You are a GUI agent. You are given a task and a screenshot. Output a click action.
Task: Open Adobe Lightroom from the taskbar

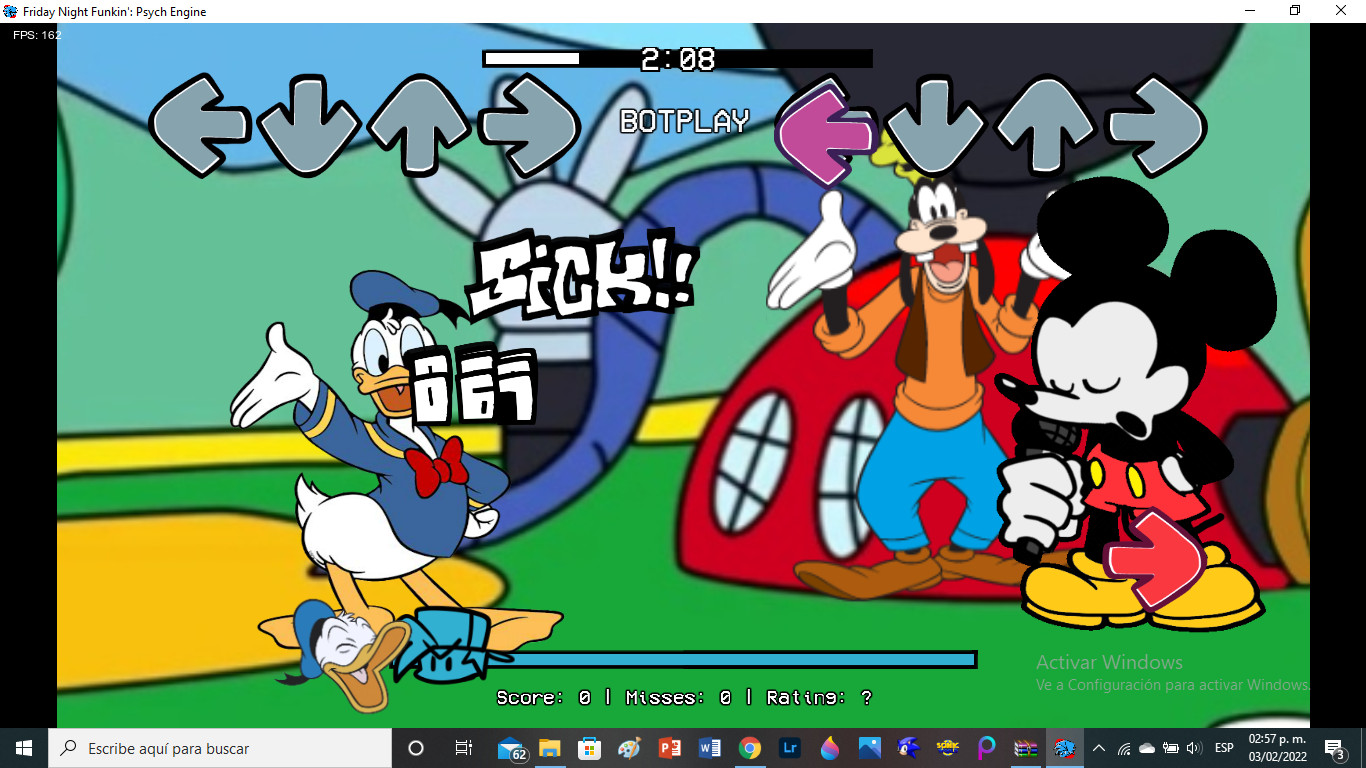coord(790,747)
